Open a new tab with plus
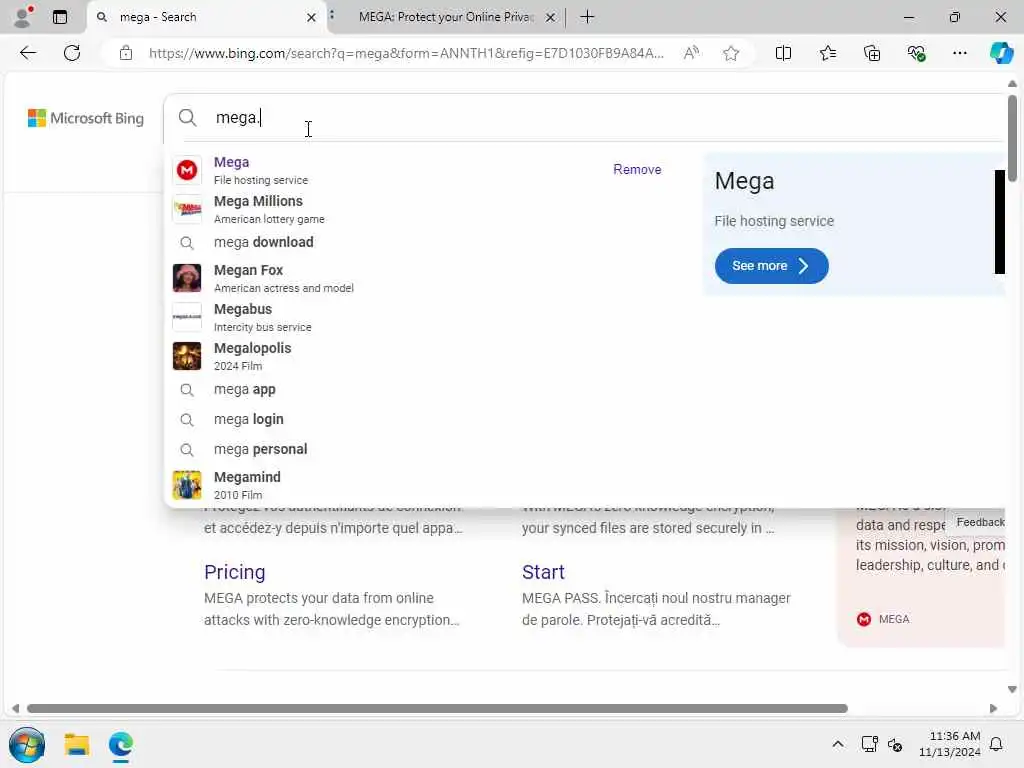Screen dimensions: 1024x768 (587, 17)
